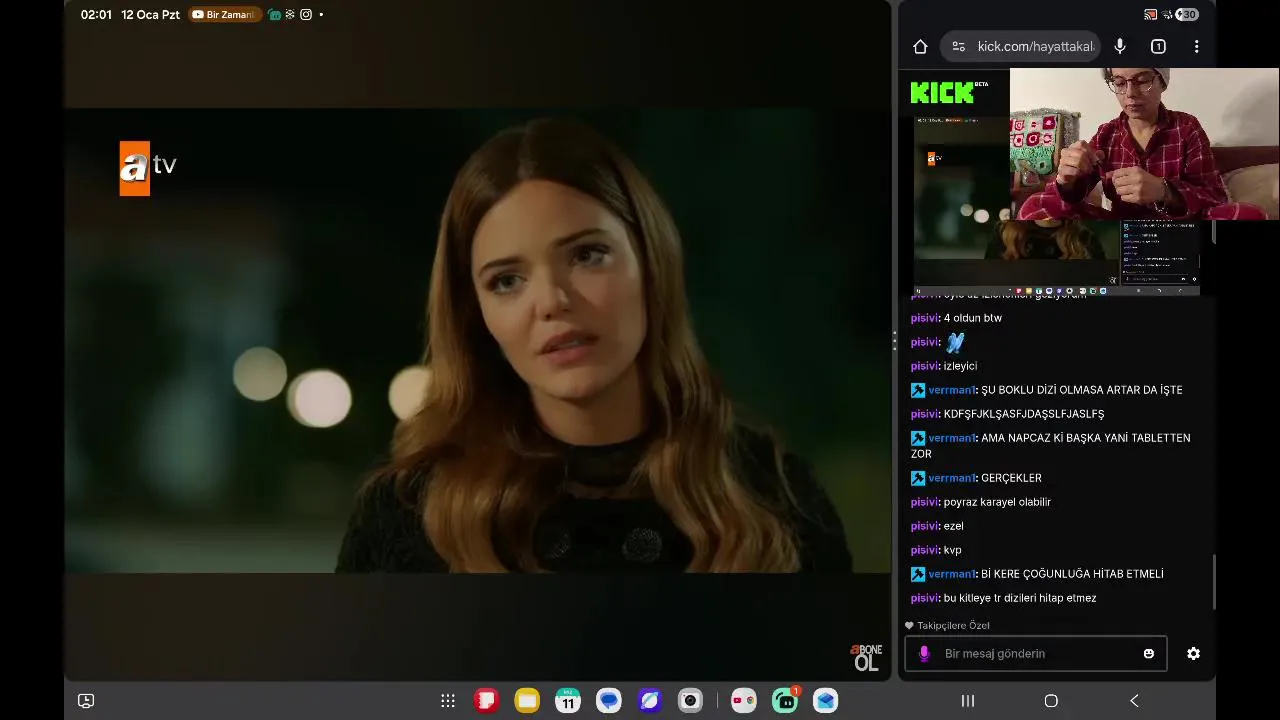Start voice search from the microphone icon
Screen dimensions: 1280x720
click(1120, 46)
